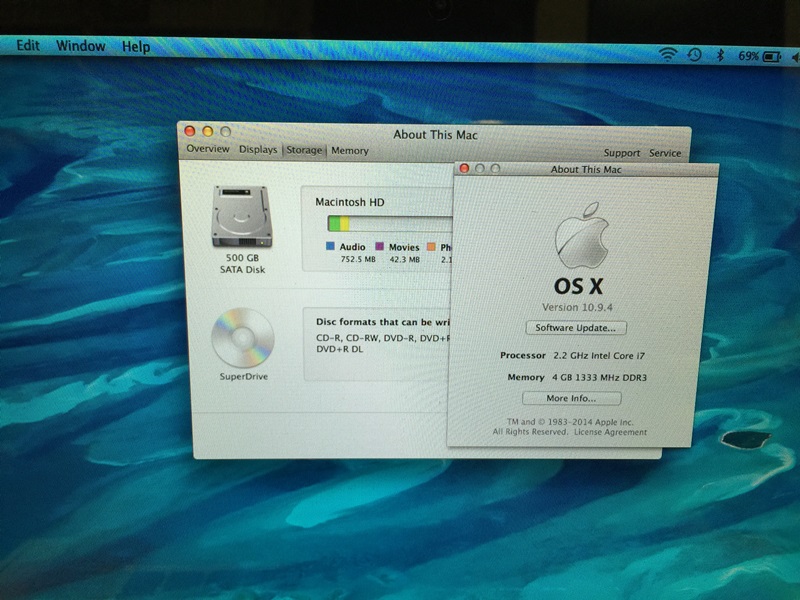Open the Help menu
Image resolution: width=800 pixels, height=600 pixels.
point(136,47)
